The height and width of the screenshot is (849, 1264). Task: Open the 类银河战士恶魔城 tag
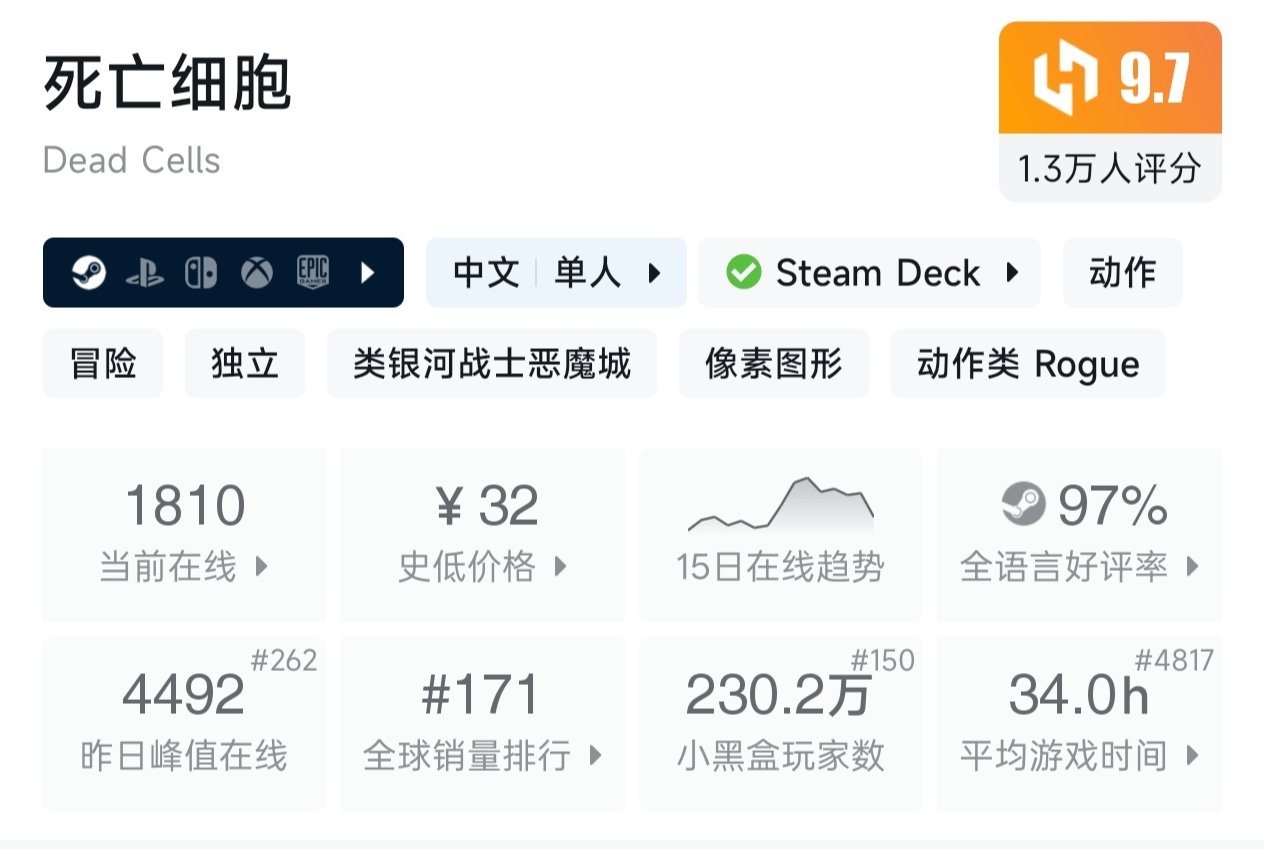(x=491, y=364)
